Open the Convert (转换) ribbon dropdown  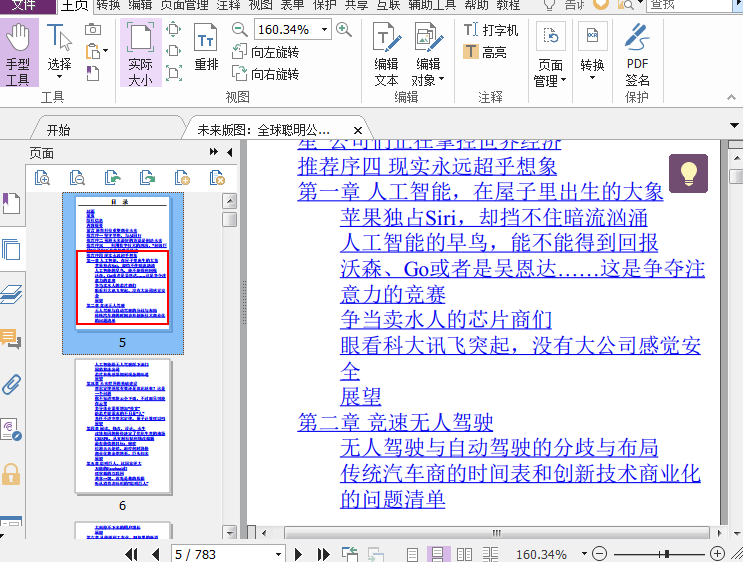coord(592,51)
